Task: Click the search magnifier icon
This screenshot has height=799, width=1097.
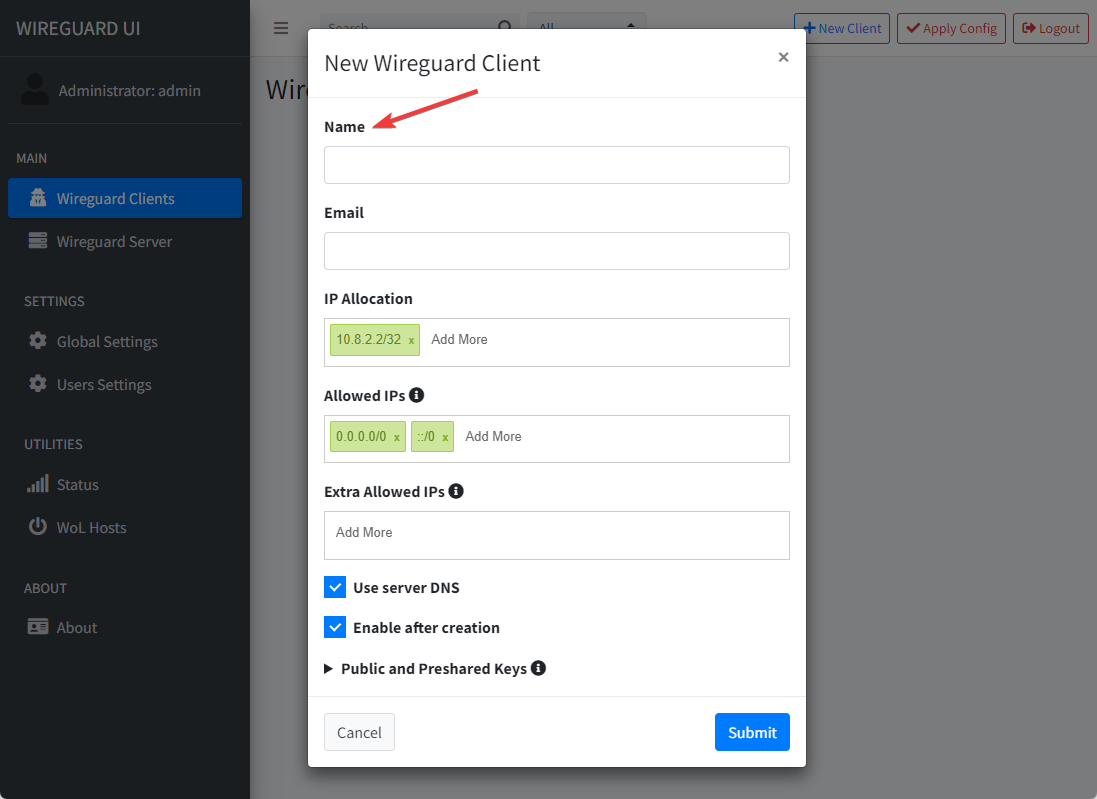Action: coord(504,26)
